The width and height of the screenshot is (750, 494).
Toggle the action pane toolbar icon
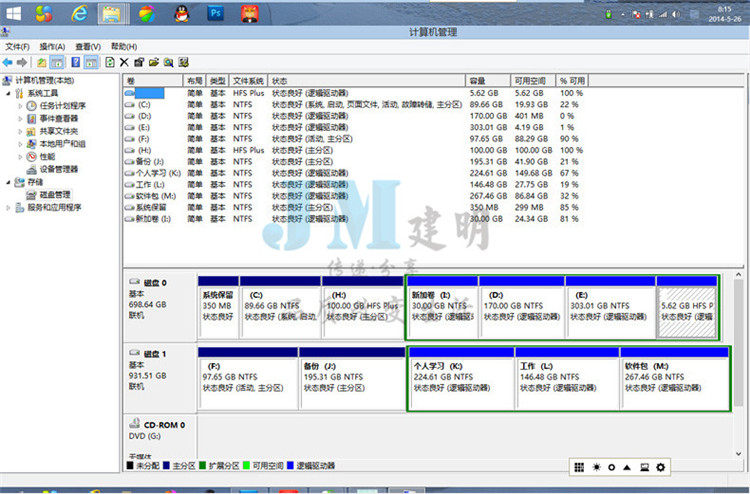pyautogui.click(x=91, y=62)
